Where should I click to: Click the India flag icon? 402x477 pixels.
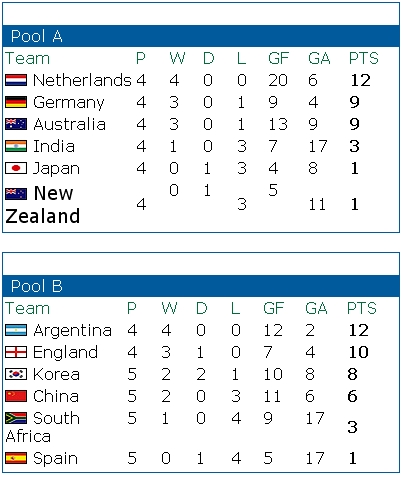pyautogui.click(x=16, y=146)
